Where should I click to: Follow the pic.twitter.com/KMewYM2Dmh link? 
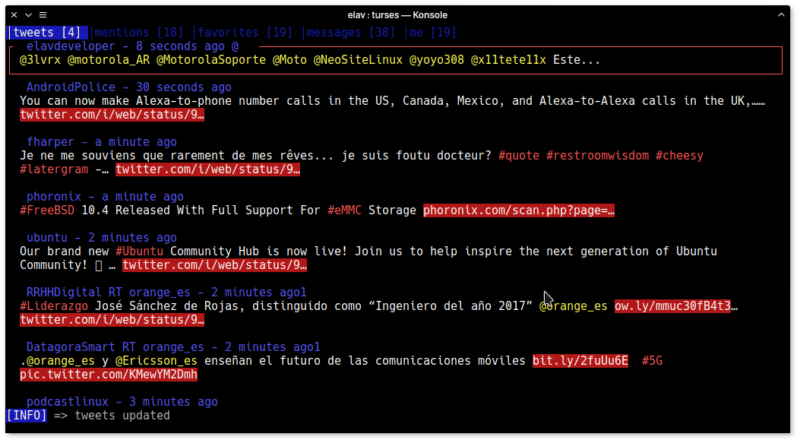[108, 374]
